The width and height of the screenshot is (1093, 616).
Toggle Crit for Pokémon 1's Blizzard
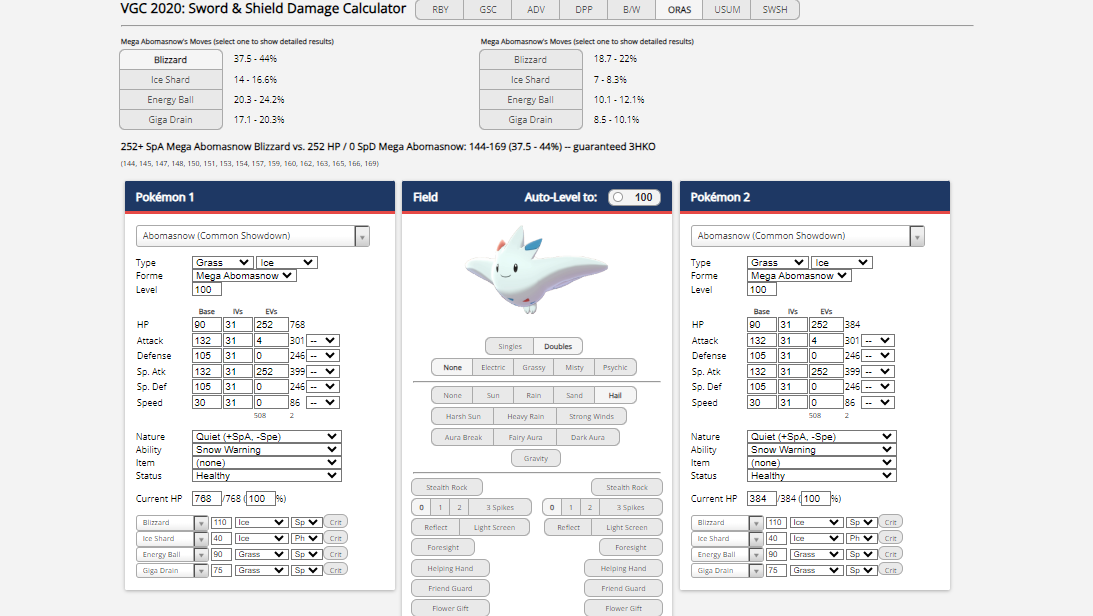click(x=336, y=522)
